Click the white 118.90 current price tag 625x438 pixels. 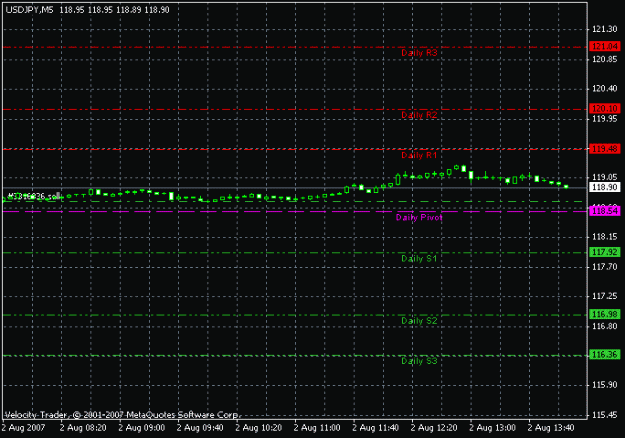click(x=605, y=187)
